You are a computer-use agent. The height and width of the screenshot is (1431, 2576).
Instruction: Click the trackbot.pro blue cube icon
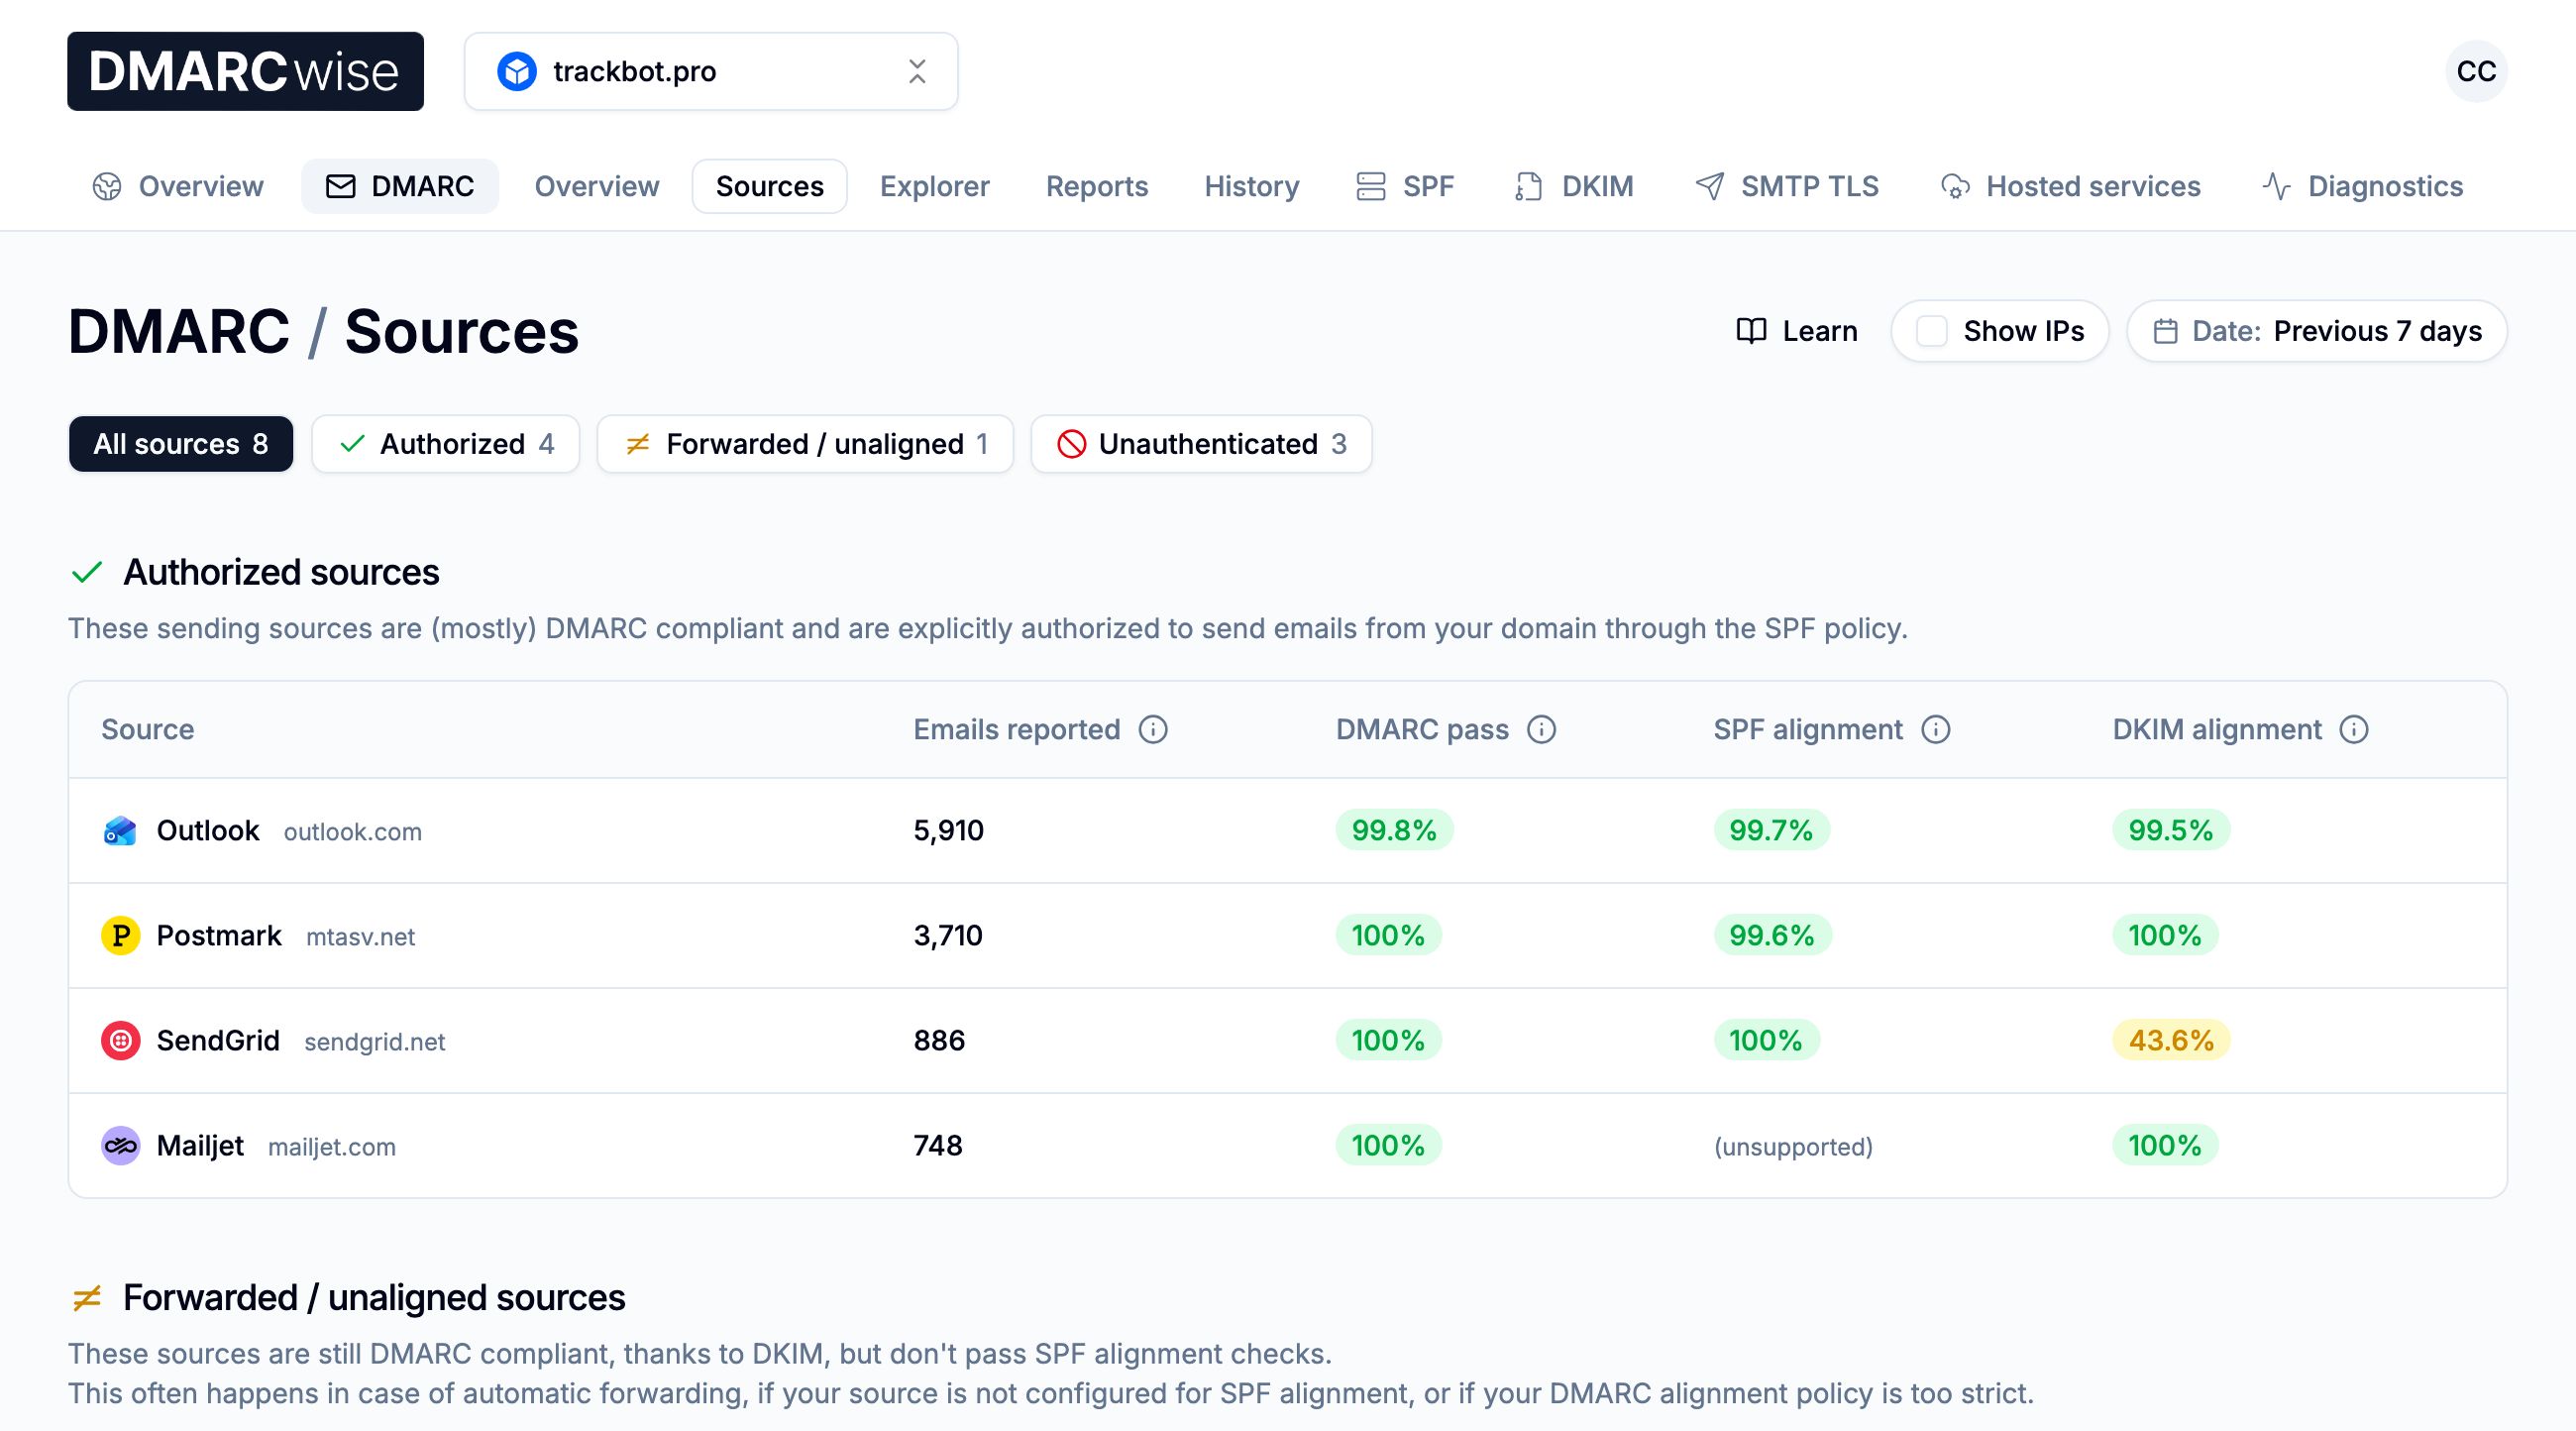pos(517,72)
